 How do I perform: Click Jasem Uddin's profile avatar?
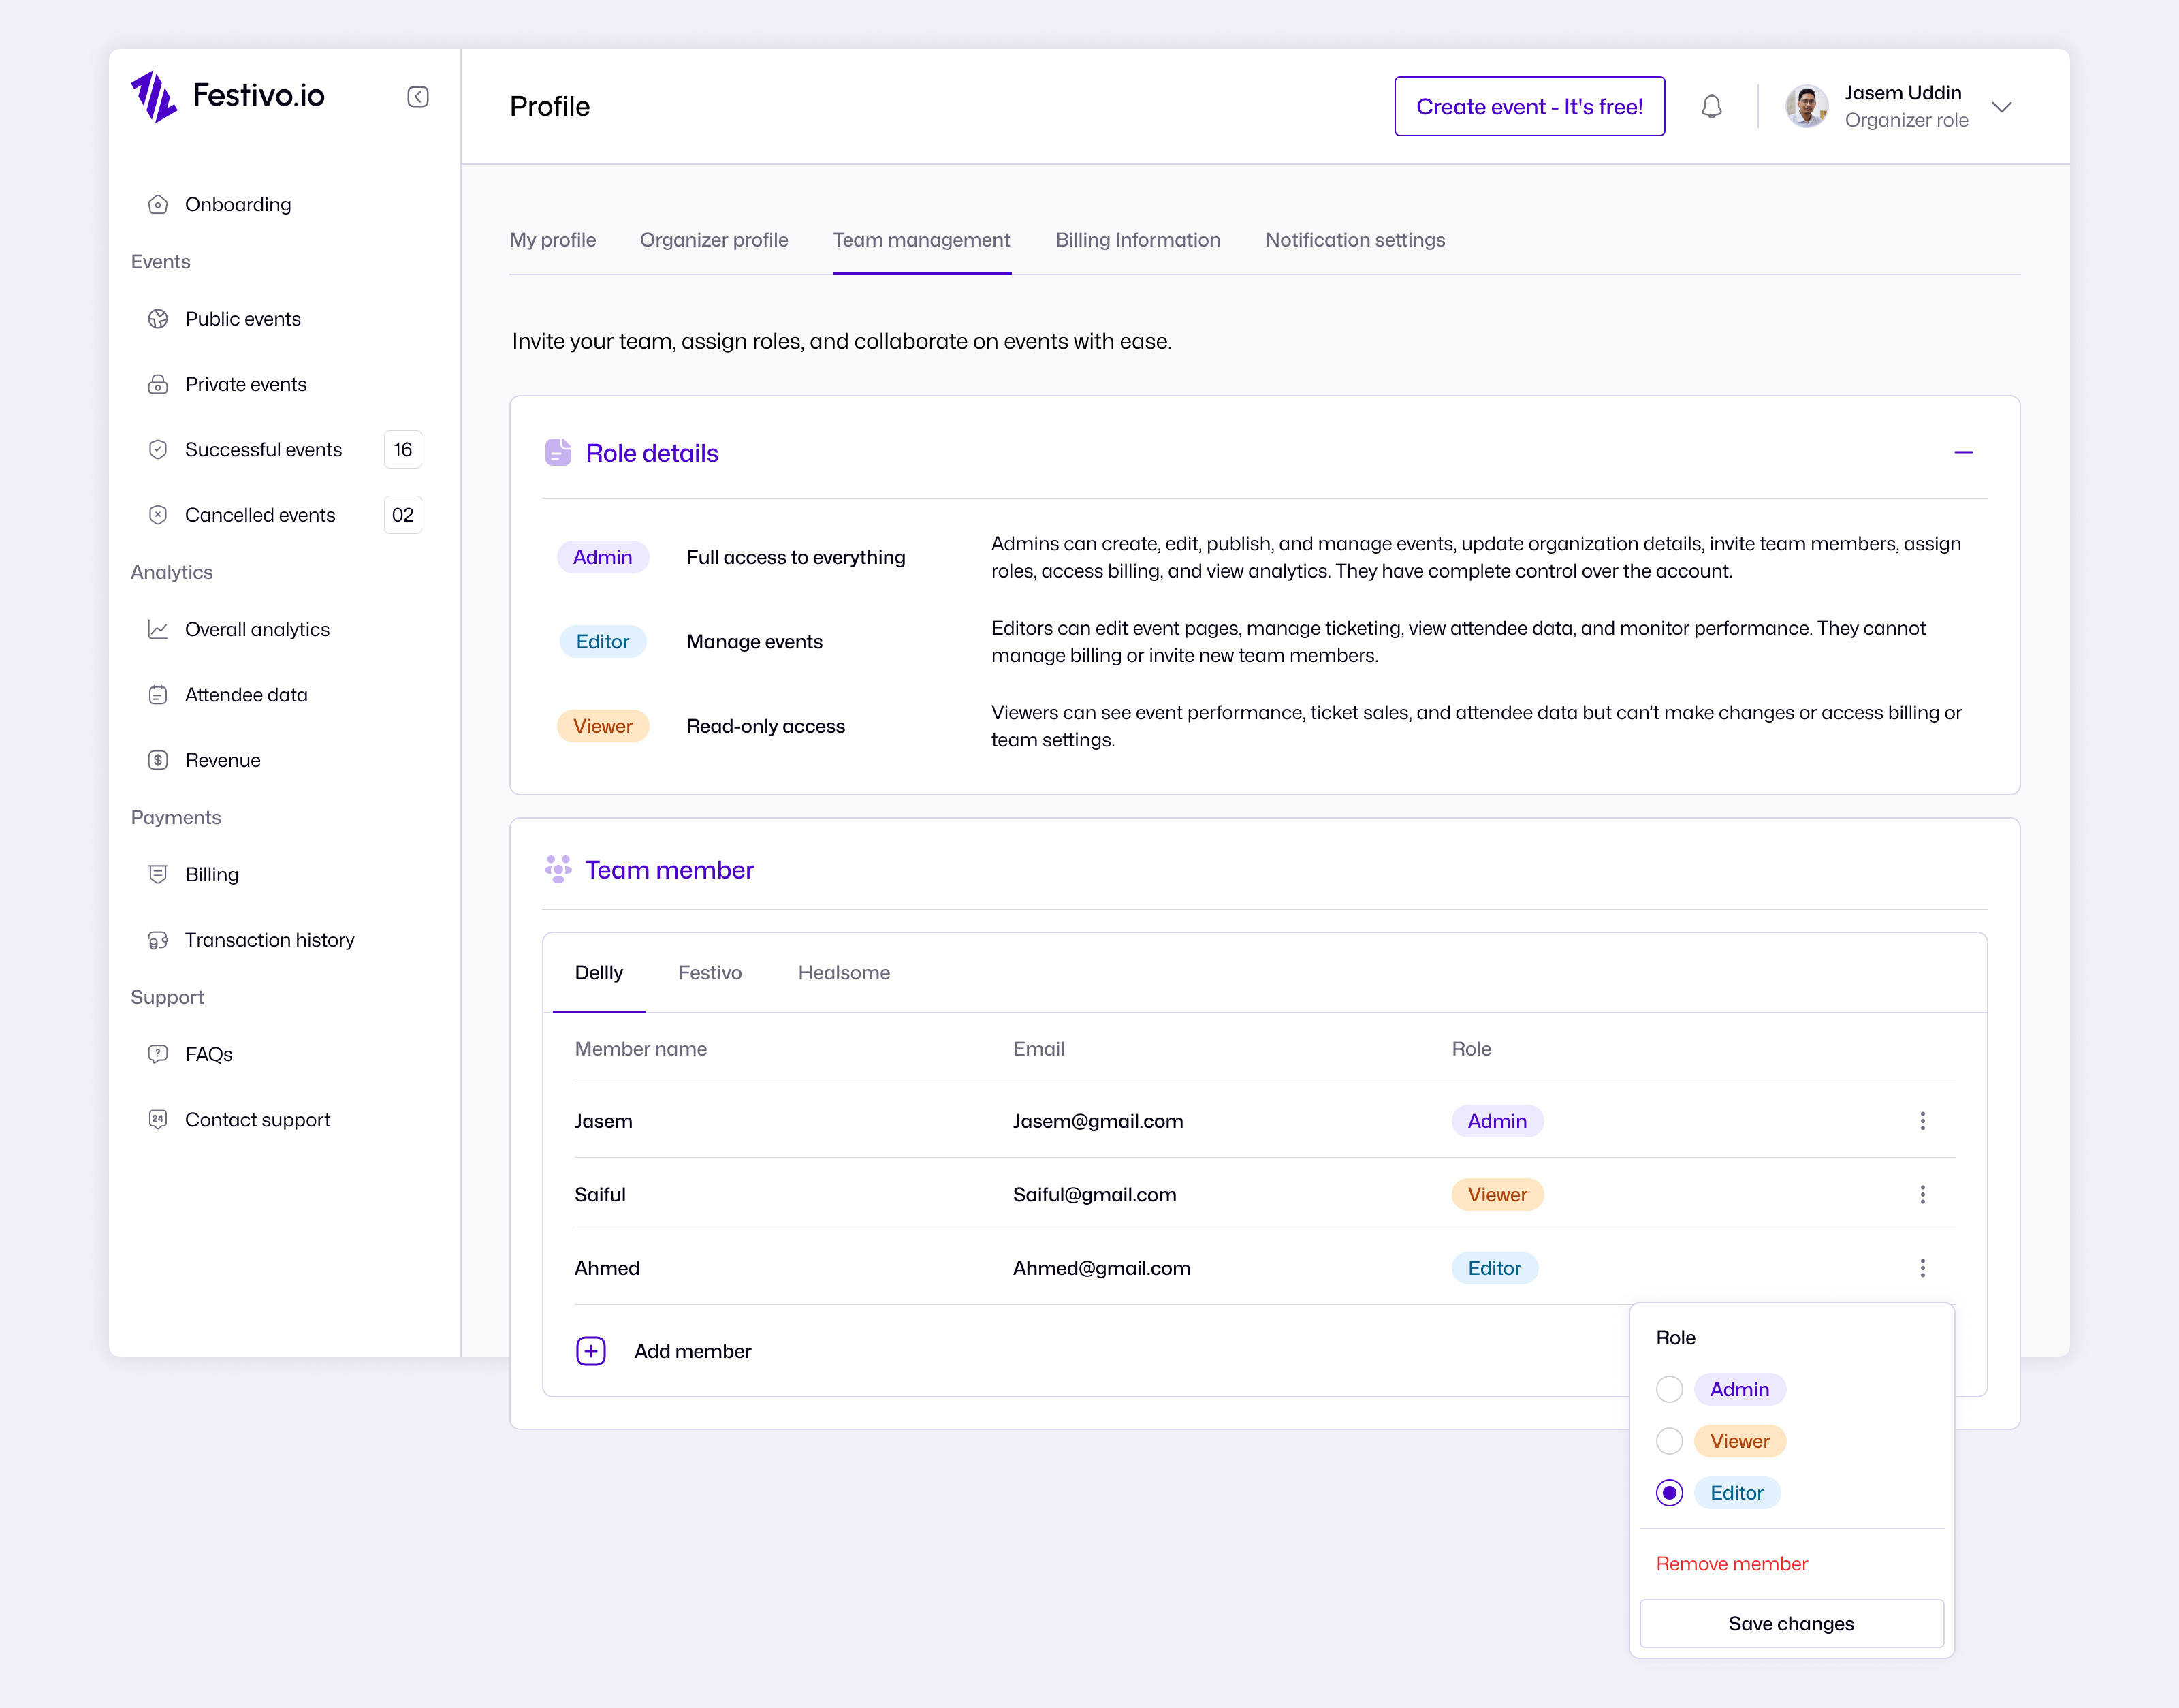[1806, 106]
